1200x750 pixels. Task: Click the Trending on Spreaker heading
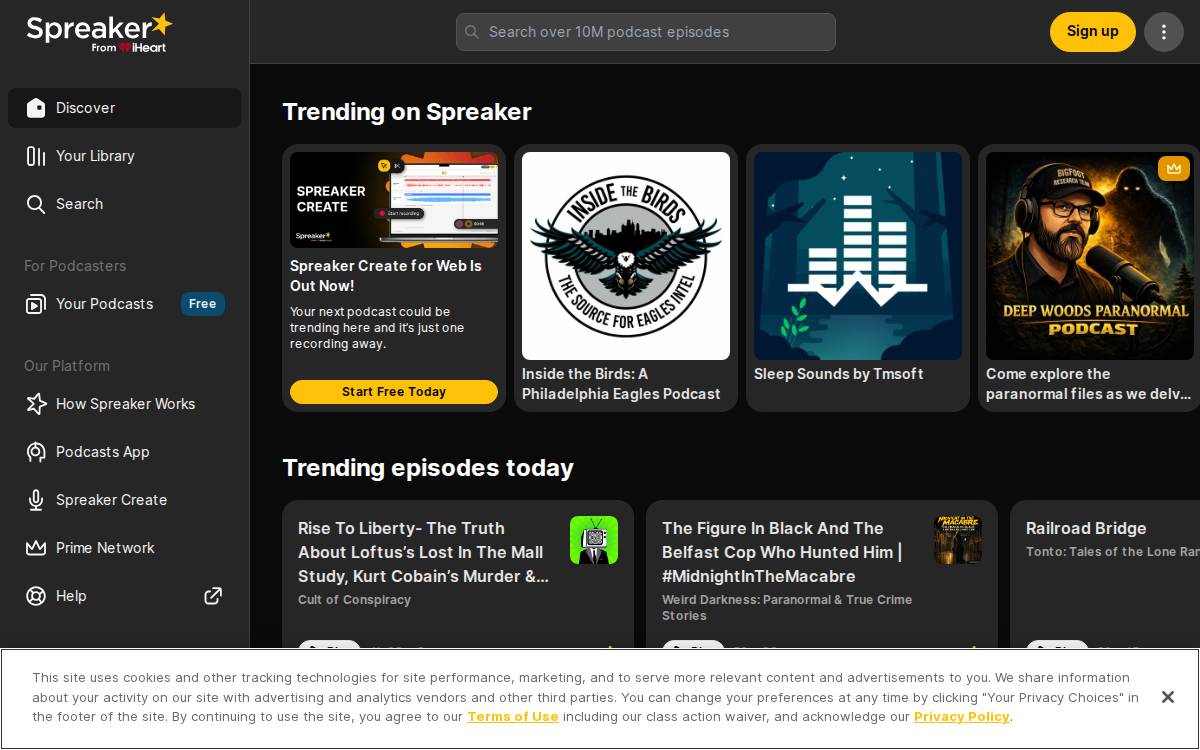click(x=407, y=112)
